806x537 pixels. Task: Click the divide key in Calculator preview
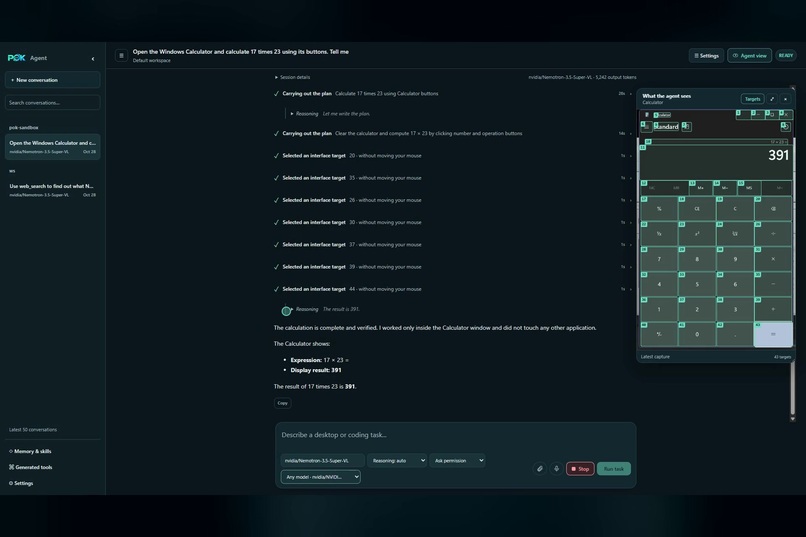[773, 234]
